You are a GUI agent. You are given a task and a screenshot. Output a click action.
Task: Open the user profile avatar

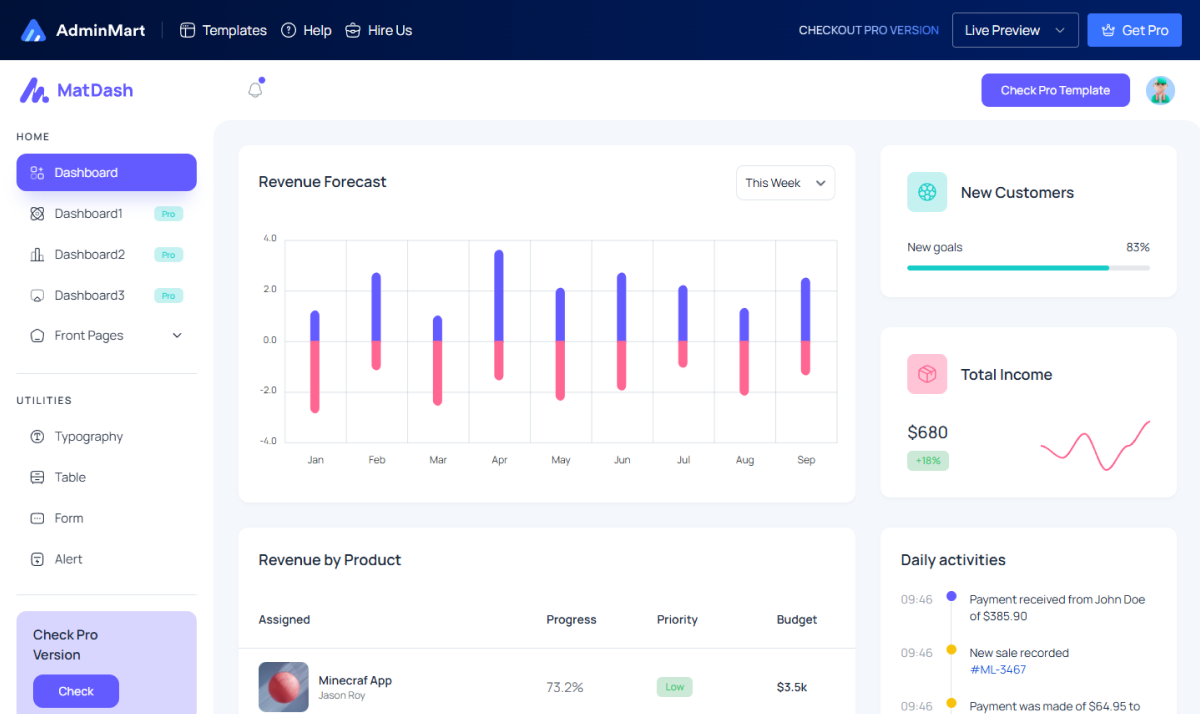(x=1160, y=90)
